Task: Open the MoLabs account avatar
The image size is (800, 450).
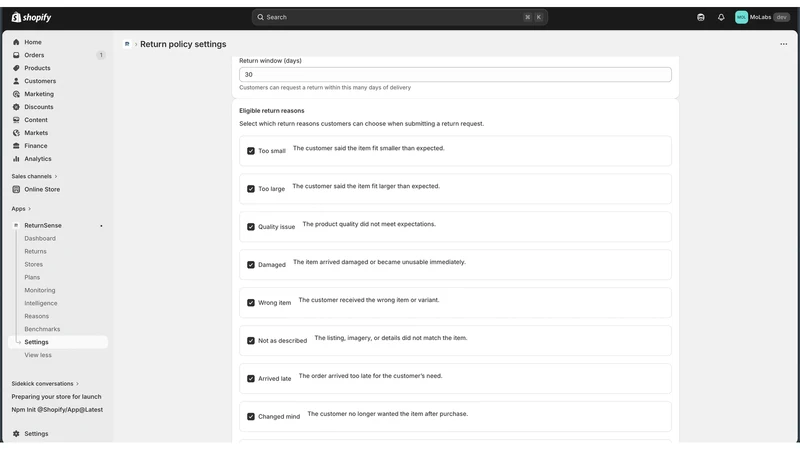Action: point(741,17)
